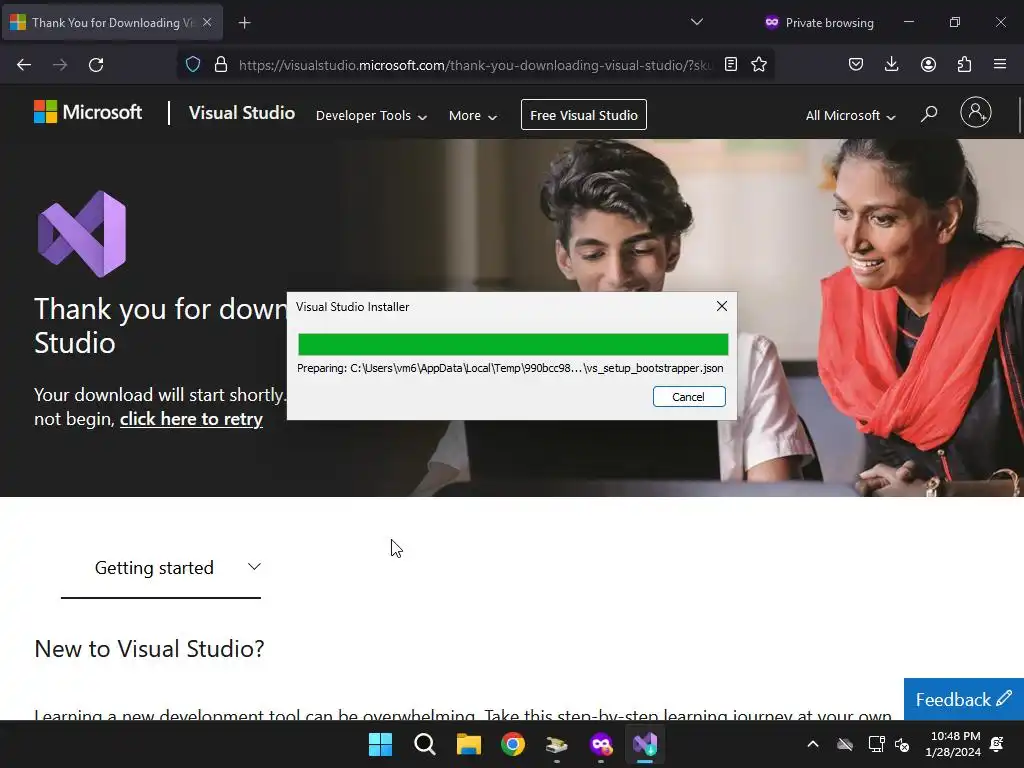Click the sign-in account avatar icon
This screenshot has height=768, width=1024.
(x=976, y=112)
